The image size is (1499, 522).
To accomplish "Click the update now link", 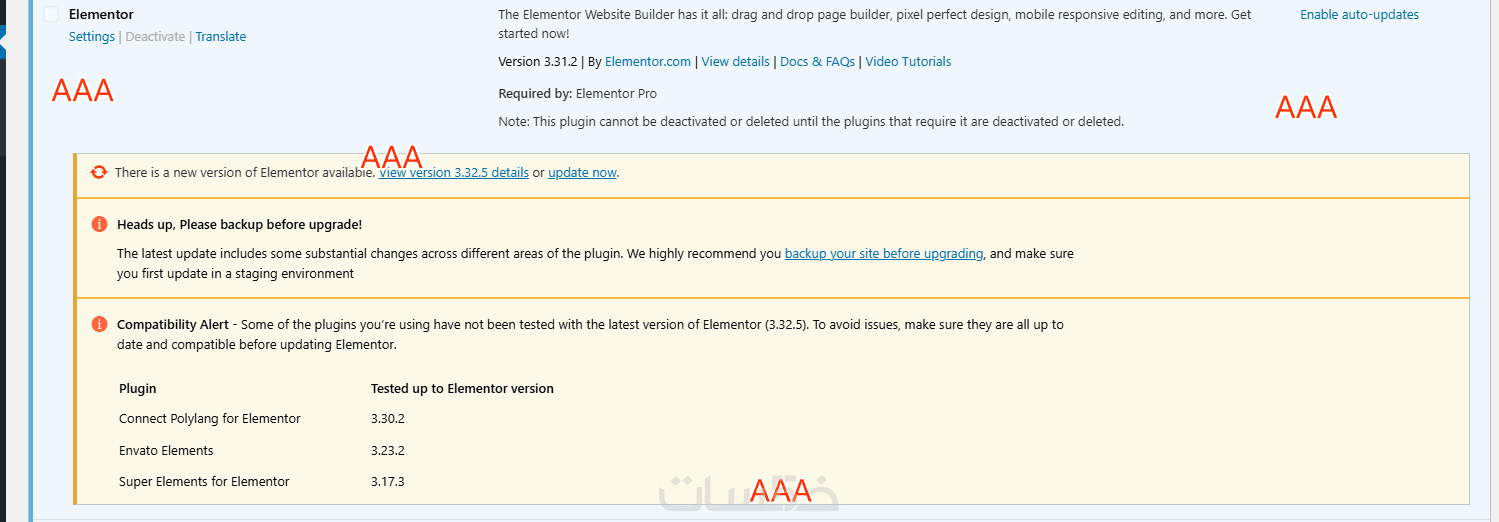I will click(x=582, y=173).
